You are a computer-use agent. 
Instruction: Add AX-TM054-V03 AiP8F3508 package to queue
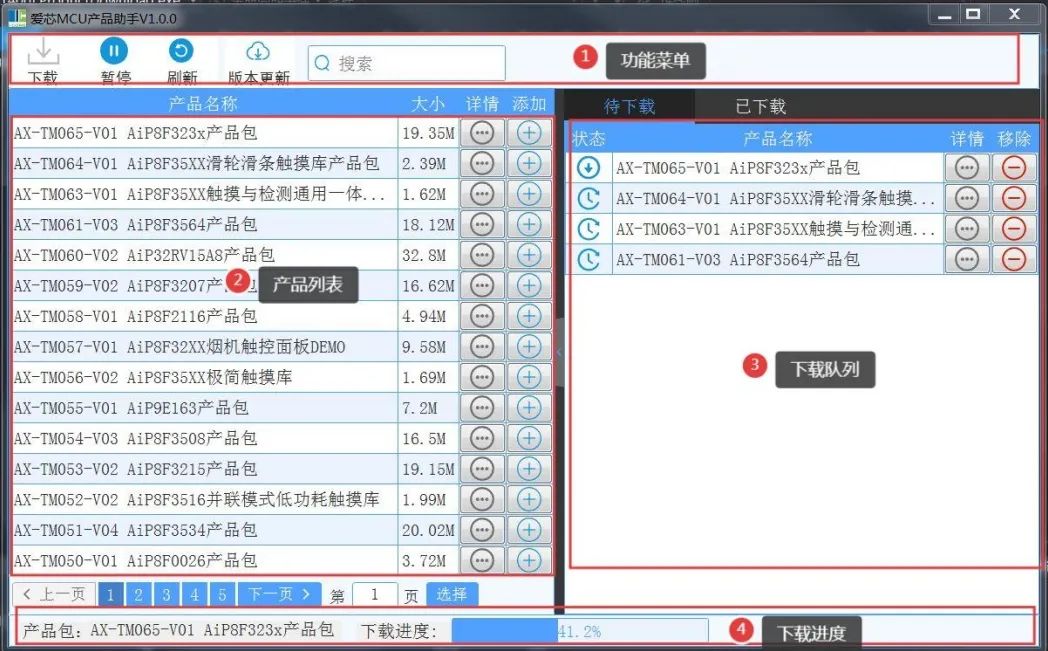pyautogui.click(x=529, y=438)
